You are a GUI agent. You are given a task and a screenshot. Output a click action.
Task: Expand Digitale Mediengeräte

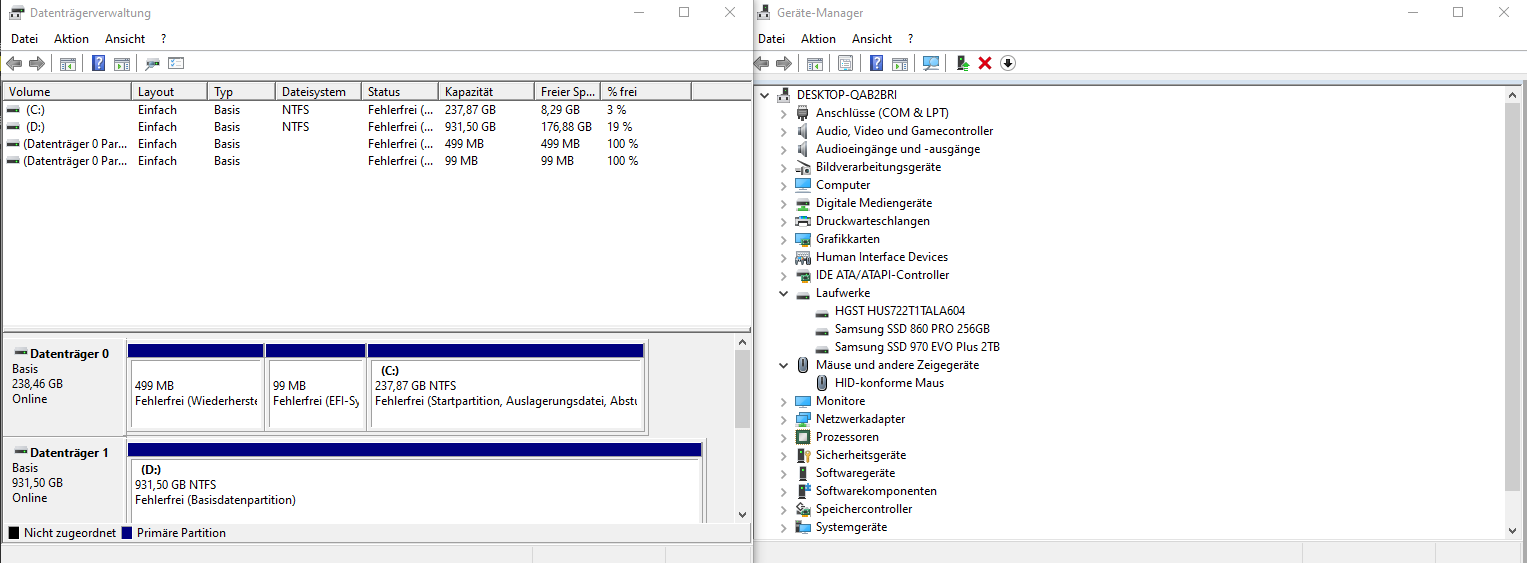tap(784, 203)
